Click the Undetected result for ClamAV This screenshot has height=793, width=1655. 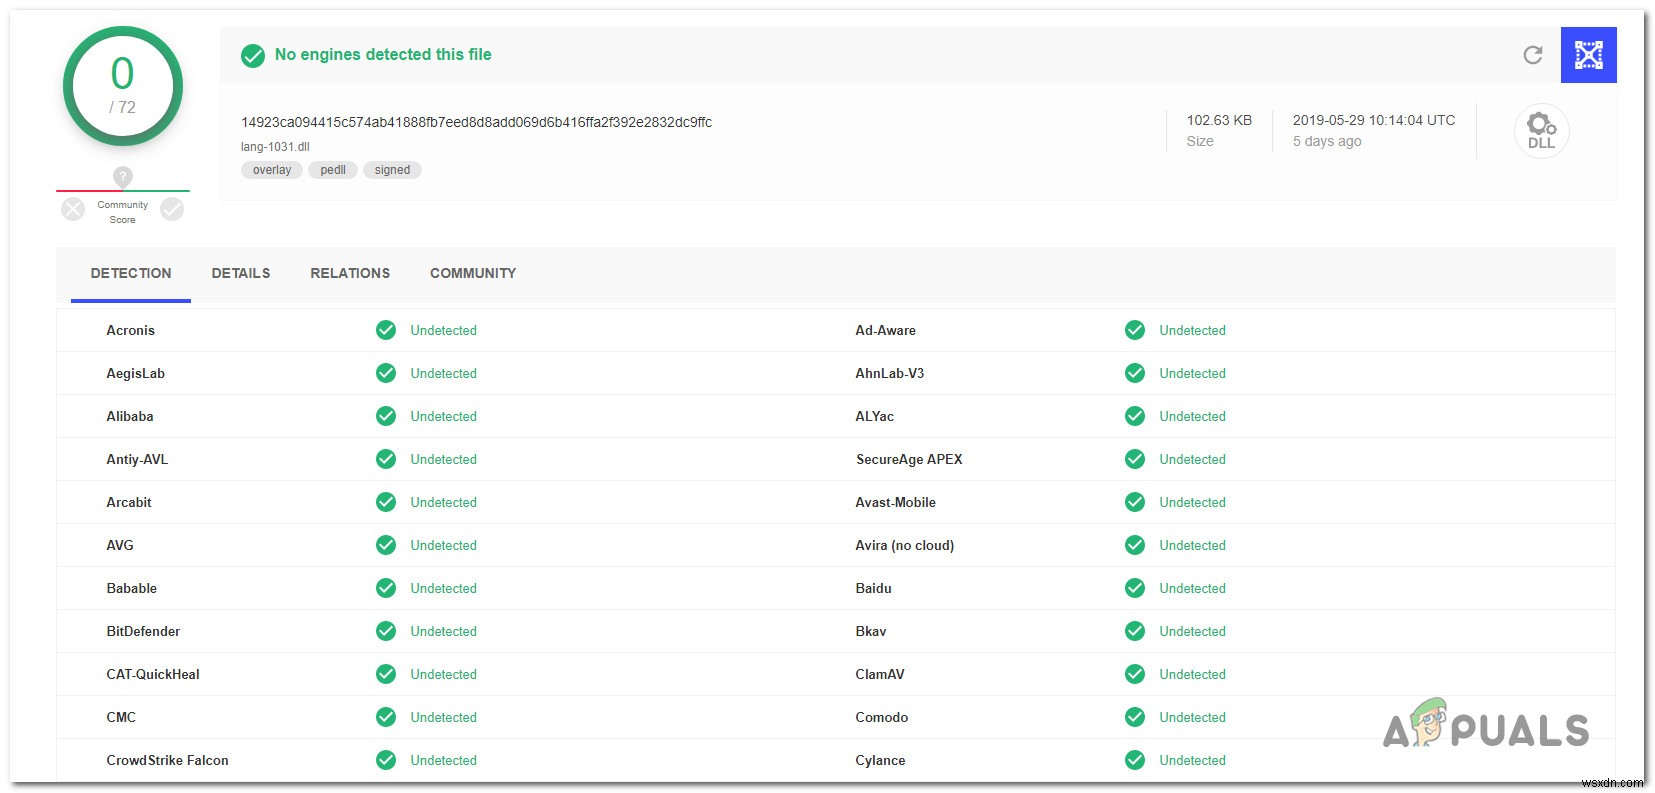click(1192, 674)
